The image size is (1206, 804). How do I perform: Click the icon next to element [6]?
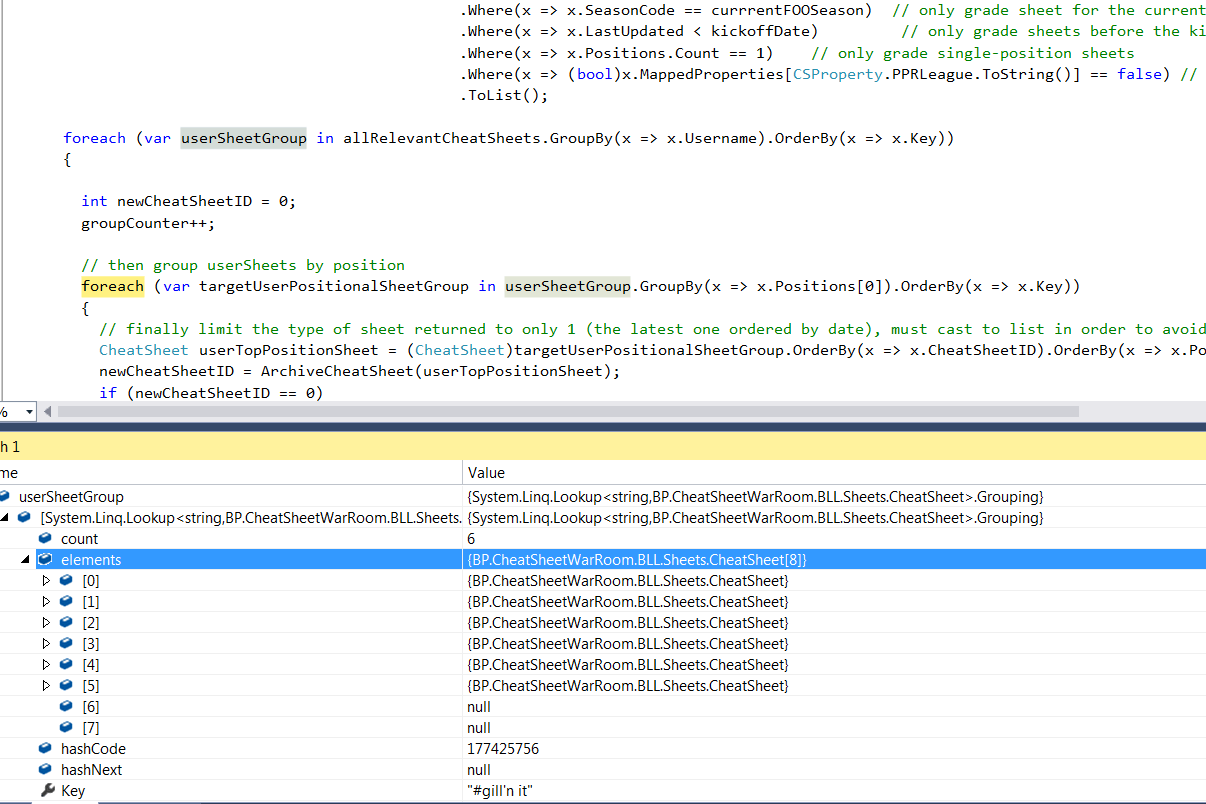67,707
